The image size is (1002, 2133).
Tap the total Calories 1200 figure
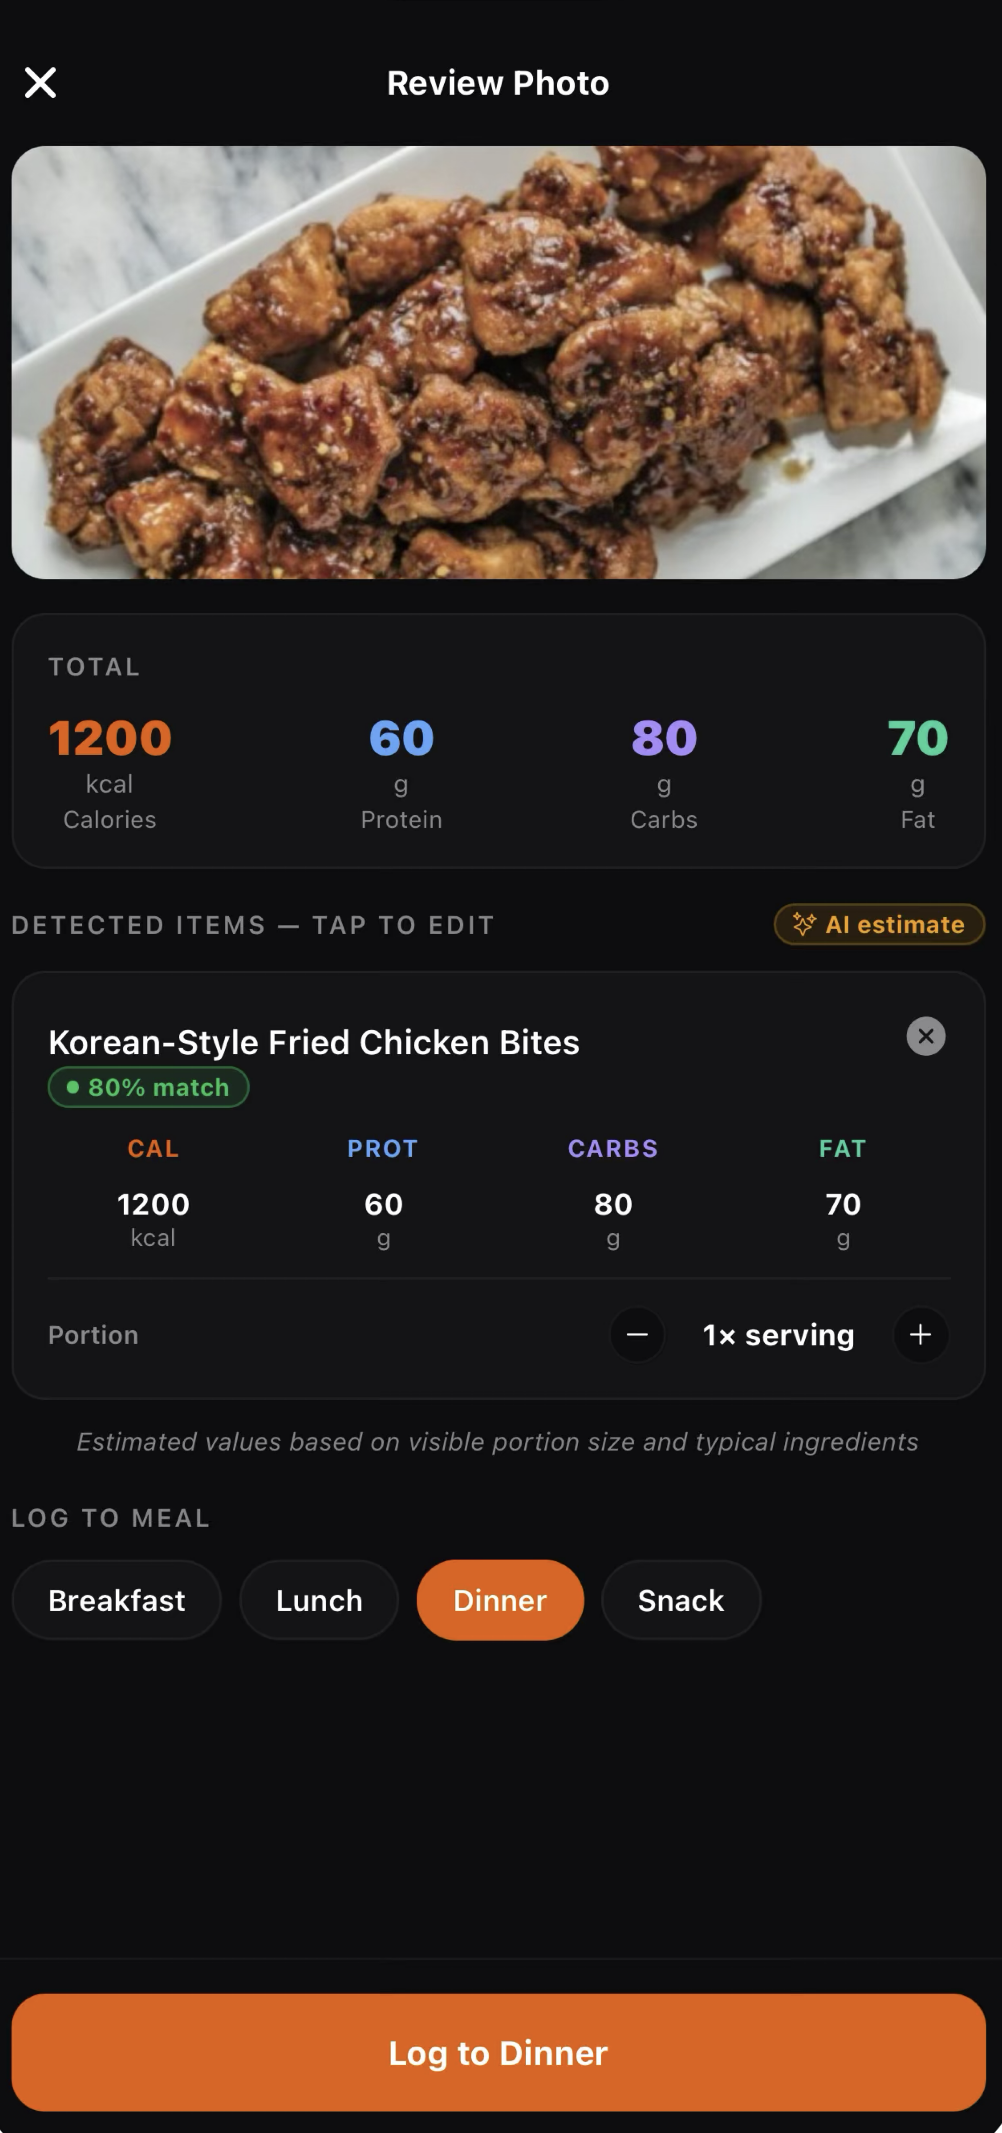pyautogui.click(x=110, y=739)
